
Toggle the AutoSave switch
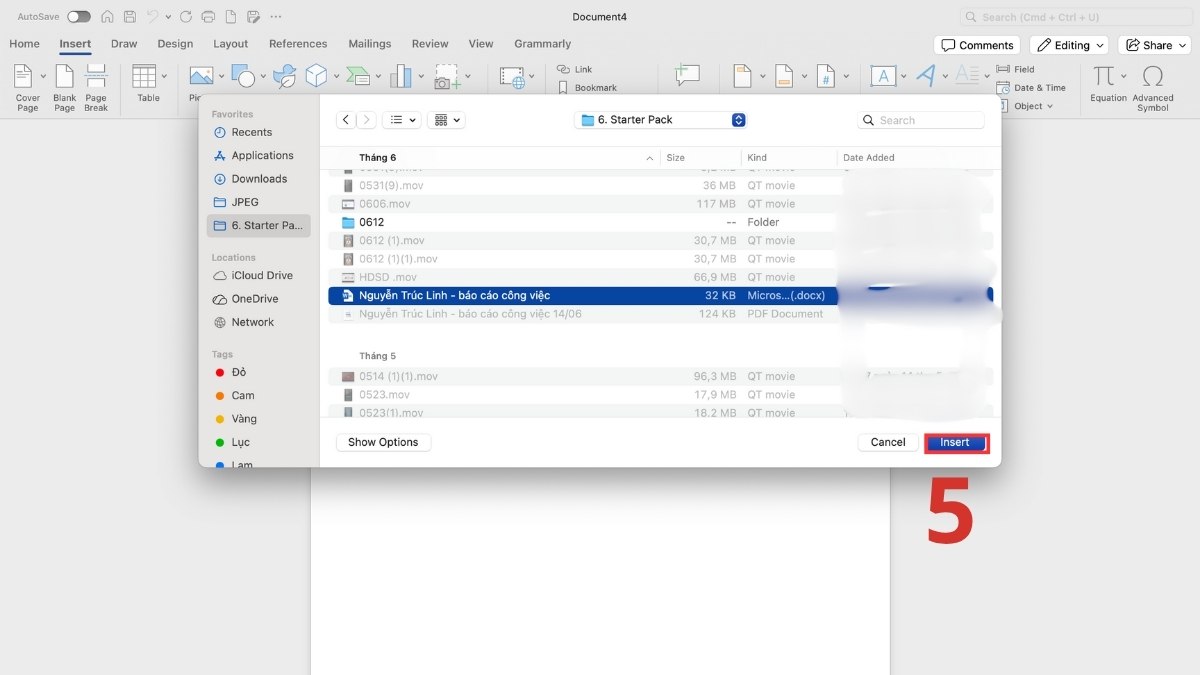pyautogui.click(x=78, y=17)
